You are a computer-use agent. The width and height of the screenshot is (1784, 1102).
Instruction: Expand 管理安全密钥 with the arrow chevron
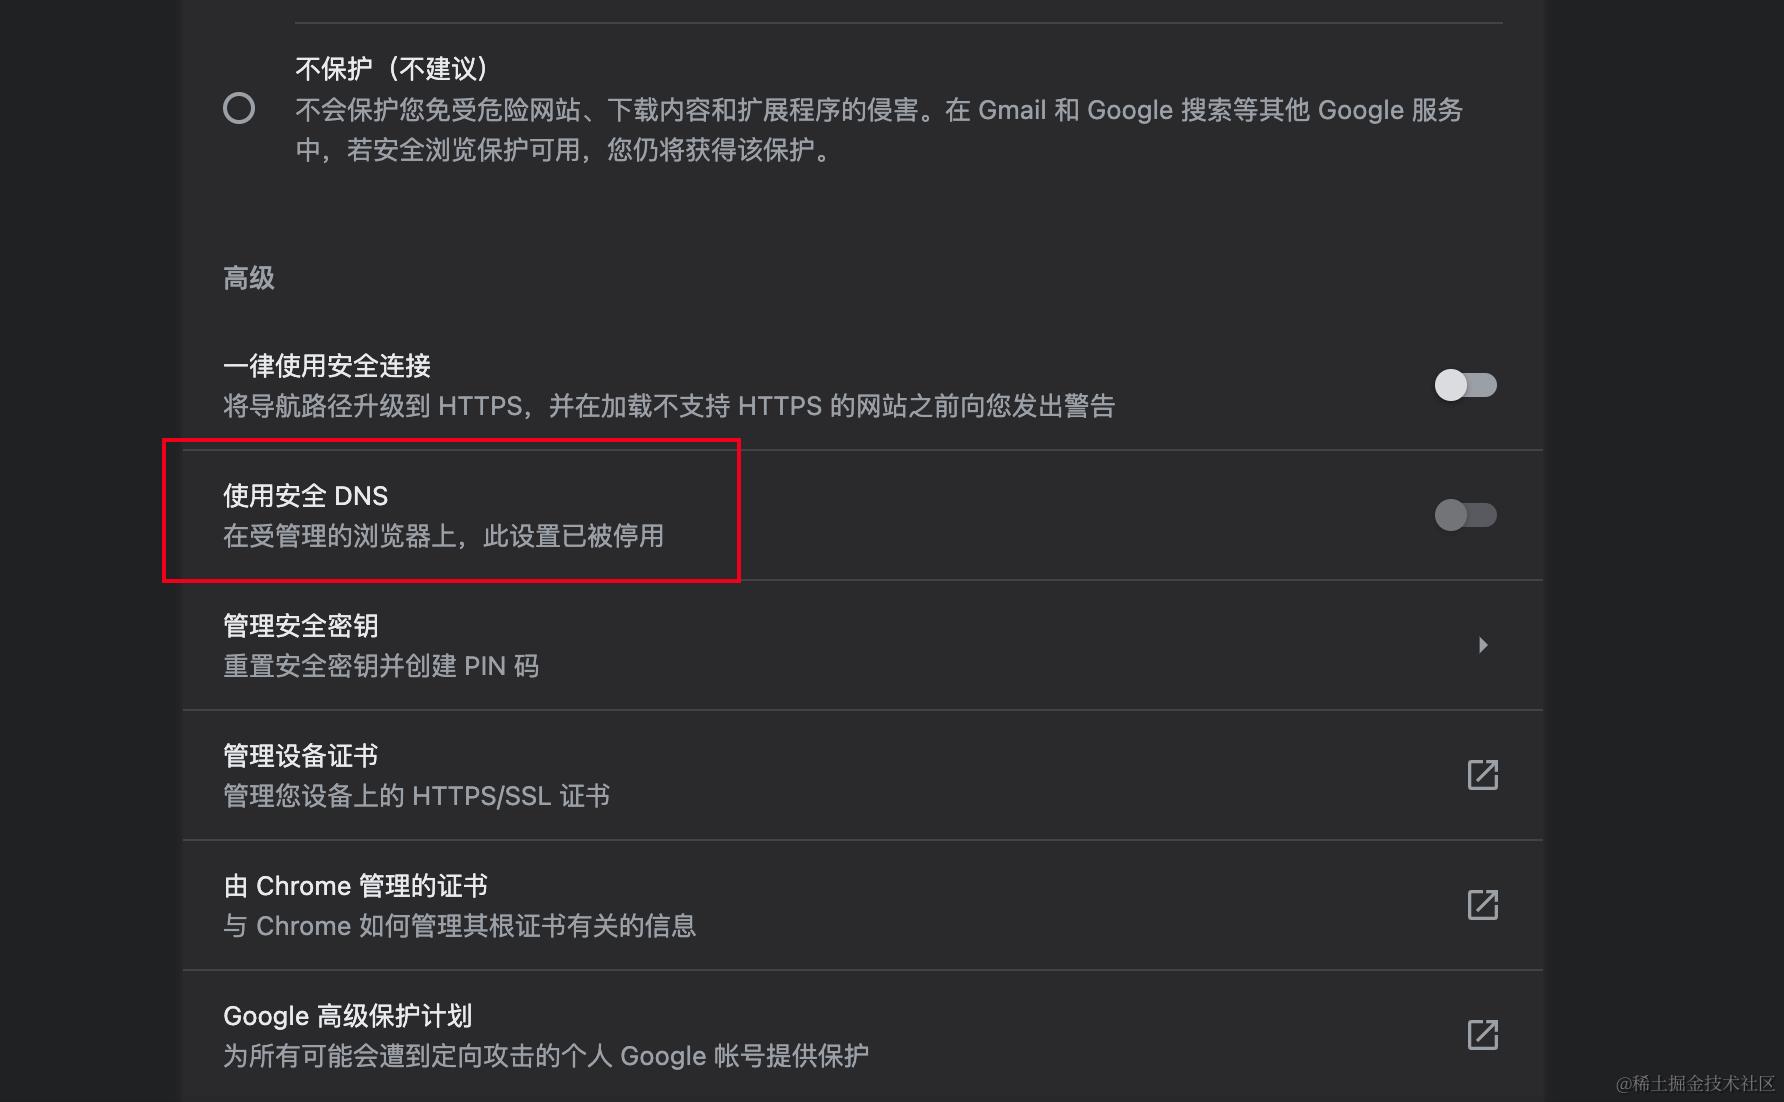tap(1483, 645)
